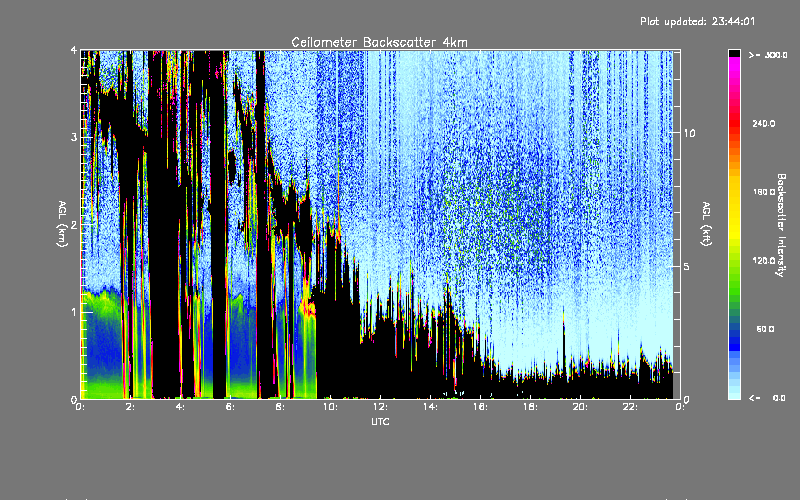The width and height of the screenshot is (800, 500).
Task: Click the '3' km label on the left axis
Action: tap(74, 137)
